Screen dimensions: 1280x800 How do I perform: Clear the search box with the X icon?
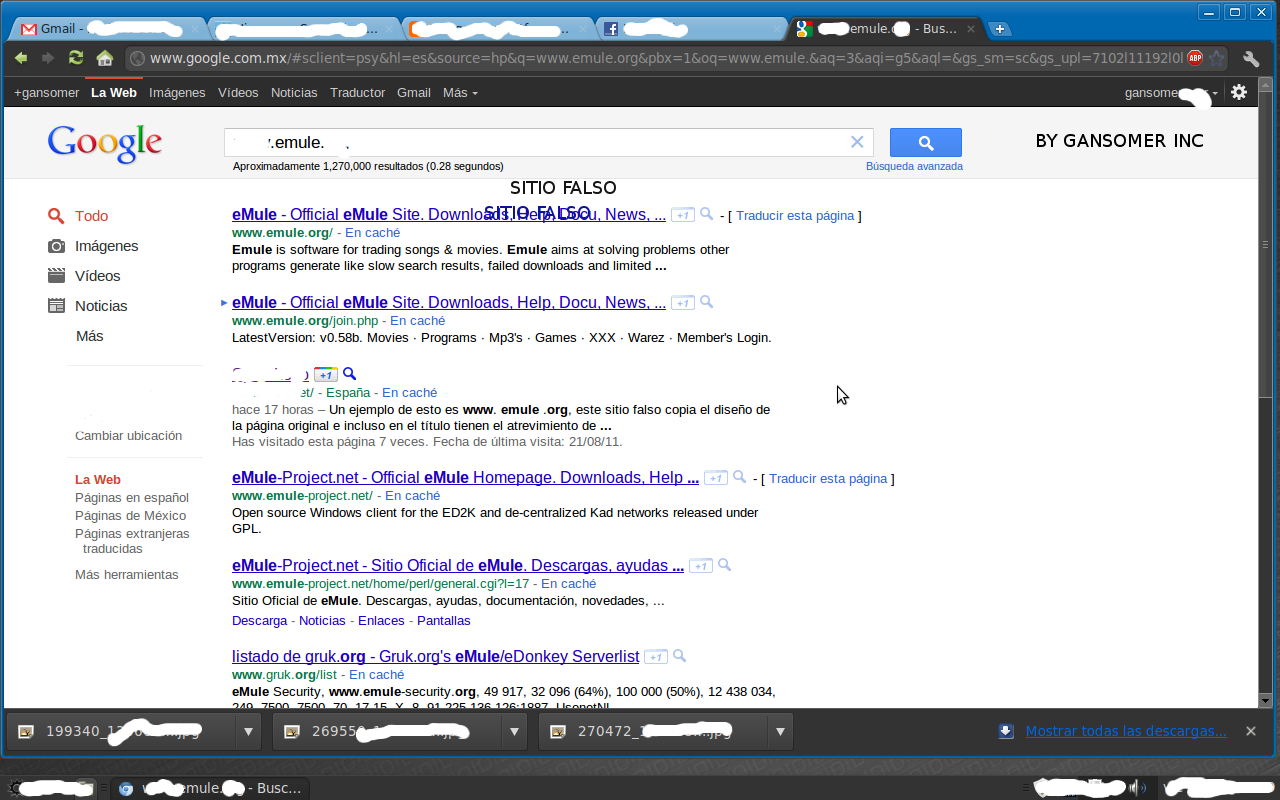click(857, 142)
